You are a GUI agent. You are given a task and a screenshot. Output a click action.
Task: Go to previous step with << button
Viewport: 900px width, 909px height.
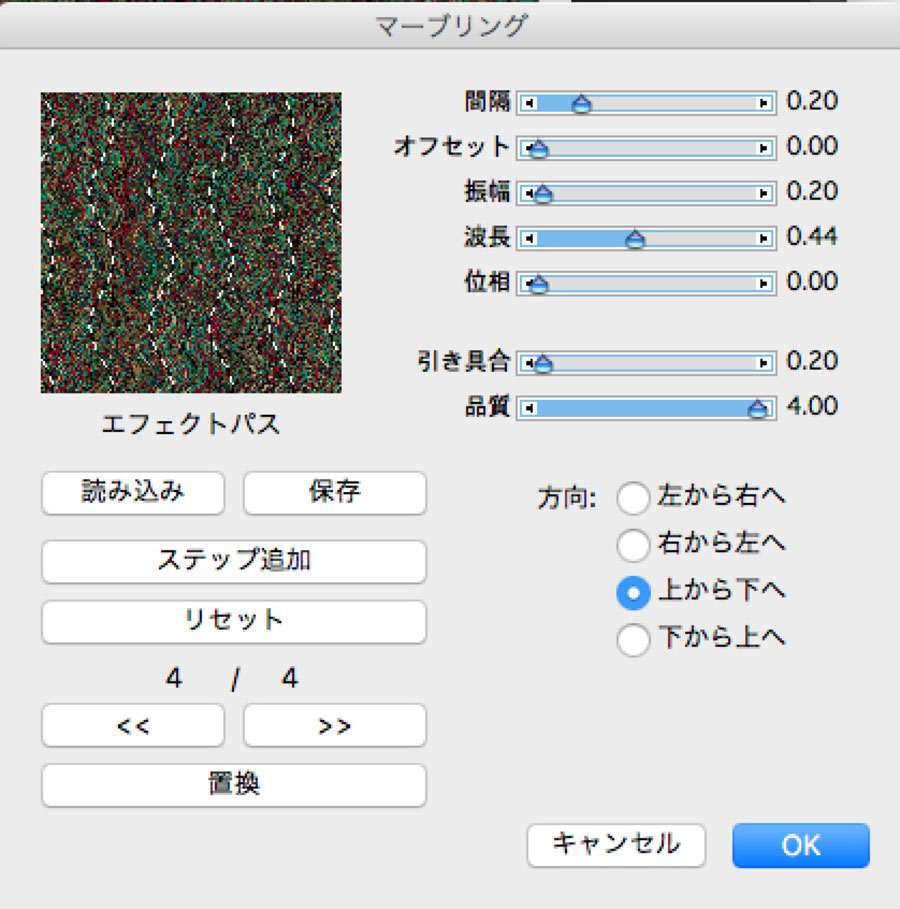pos(133,726)
